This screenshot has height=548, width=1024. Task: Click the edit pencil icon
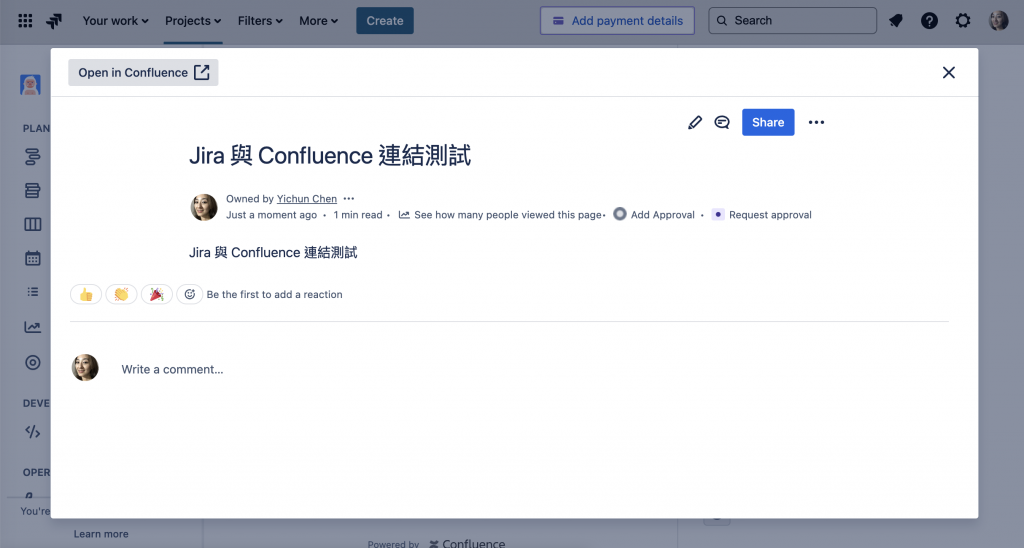pyautogui.click(x=695, y=122)
